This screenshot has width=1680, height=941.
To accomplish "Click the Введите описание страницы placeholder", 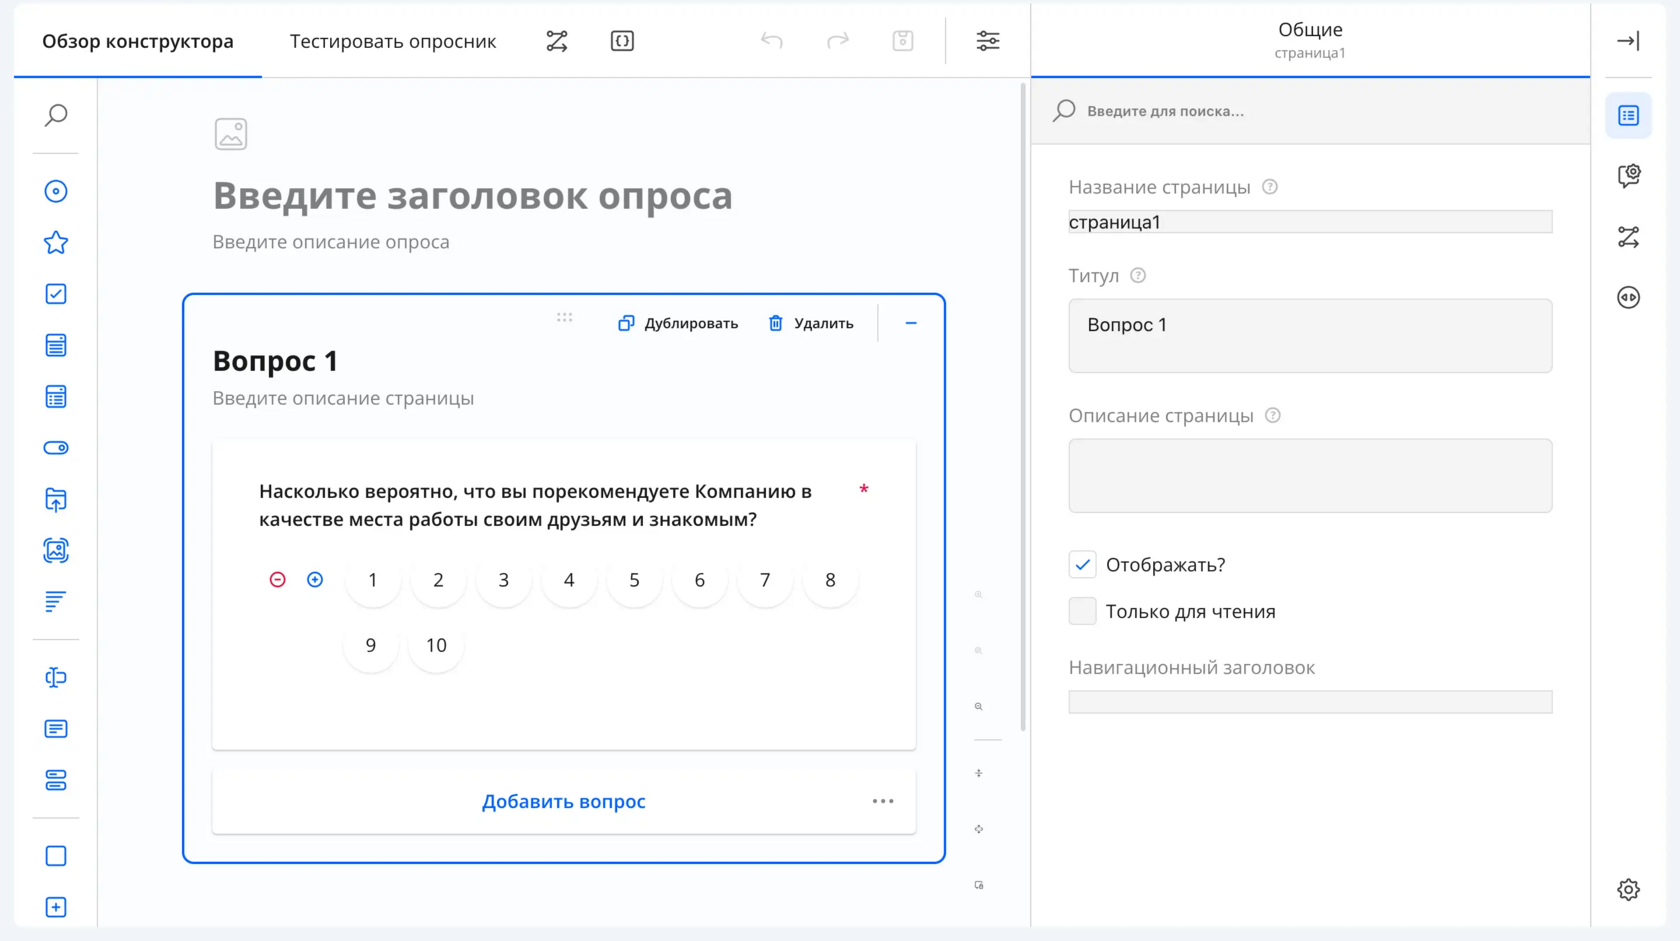I will click(343, 398).
